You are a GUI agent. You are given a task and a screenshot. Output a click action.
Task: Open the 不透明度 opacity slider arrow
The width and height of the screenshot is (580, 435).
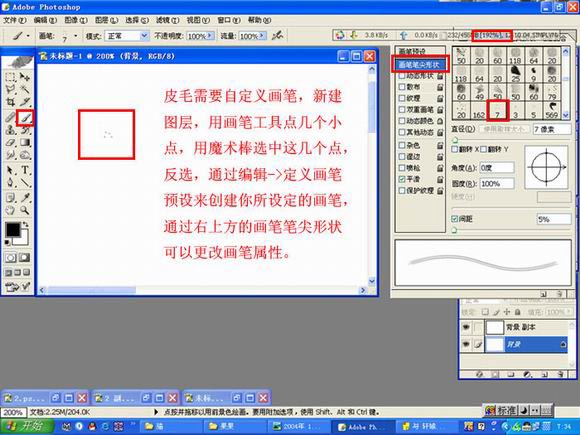[x=210, y=36]
